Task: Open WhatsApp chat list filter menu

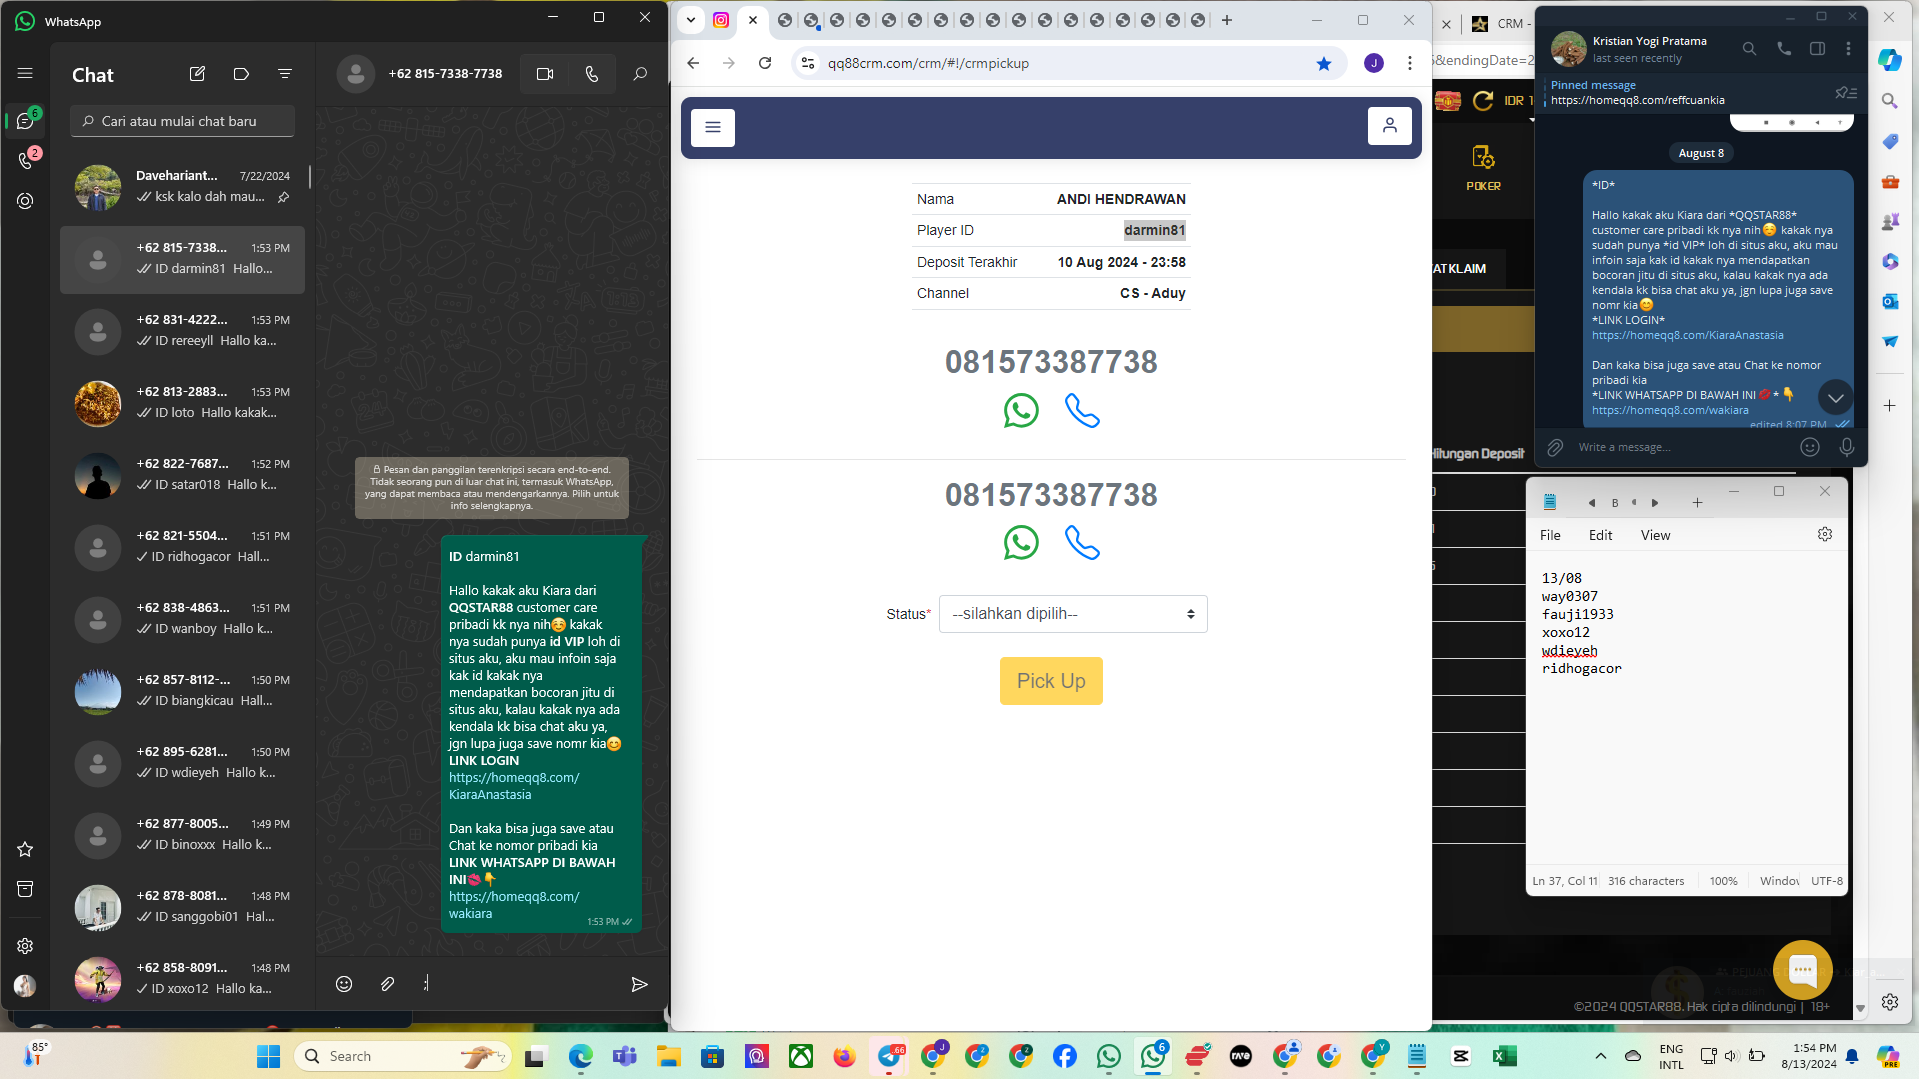Action: pos(285,74)
